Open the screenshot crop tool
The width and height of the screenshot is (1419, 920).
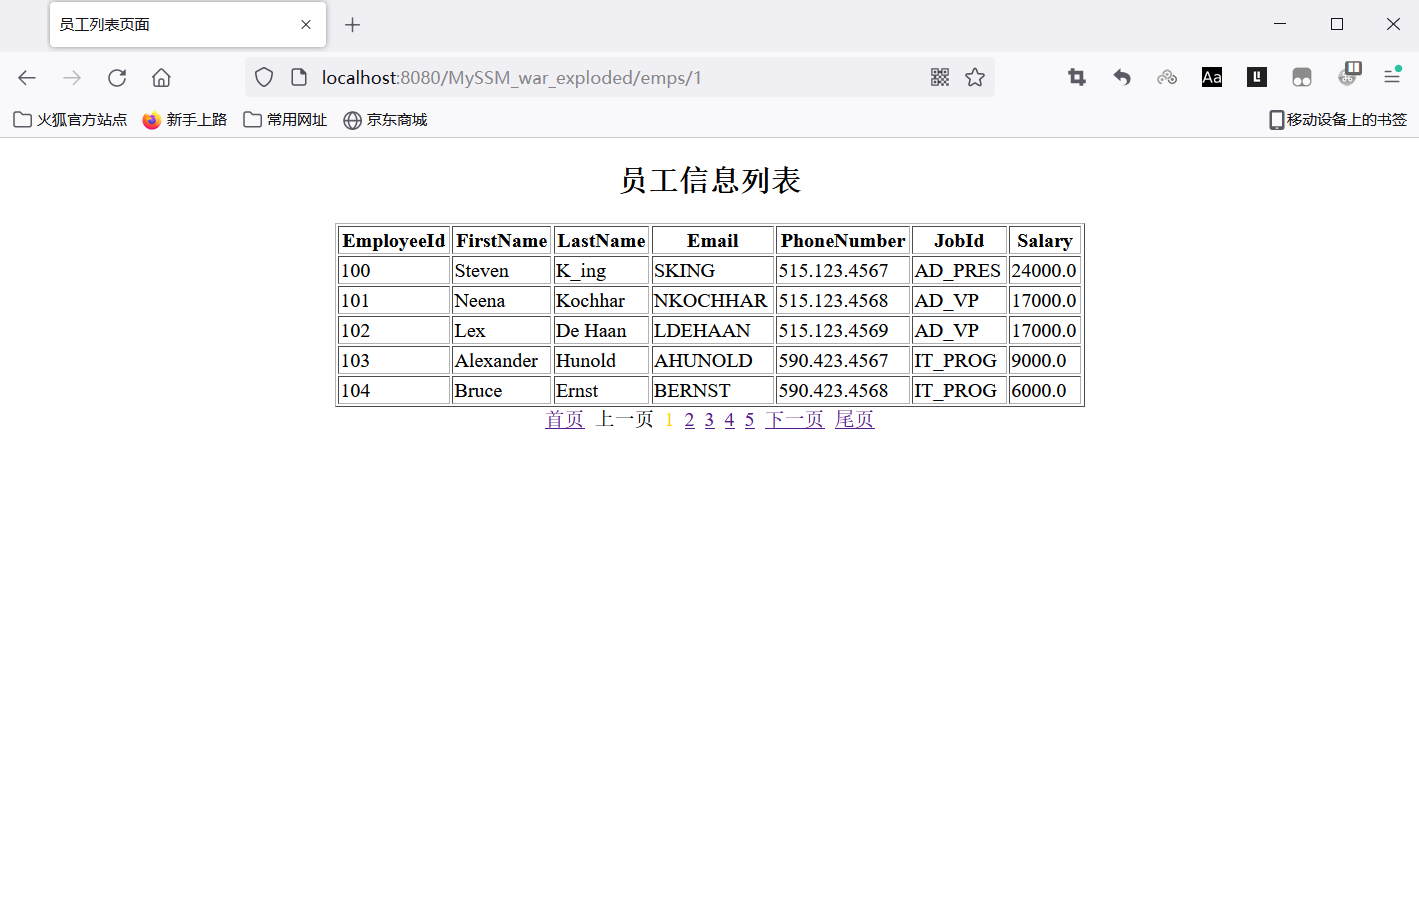pyautogui.click(x=1077, y=77)
